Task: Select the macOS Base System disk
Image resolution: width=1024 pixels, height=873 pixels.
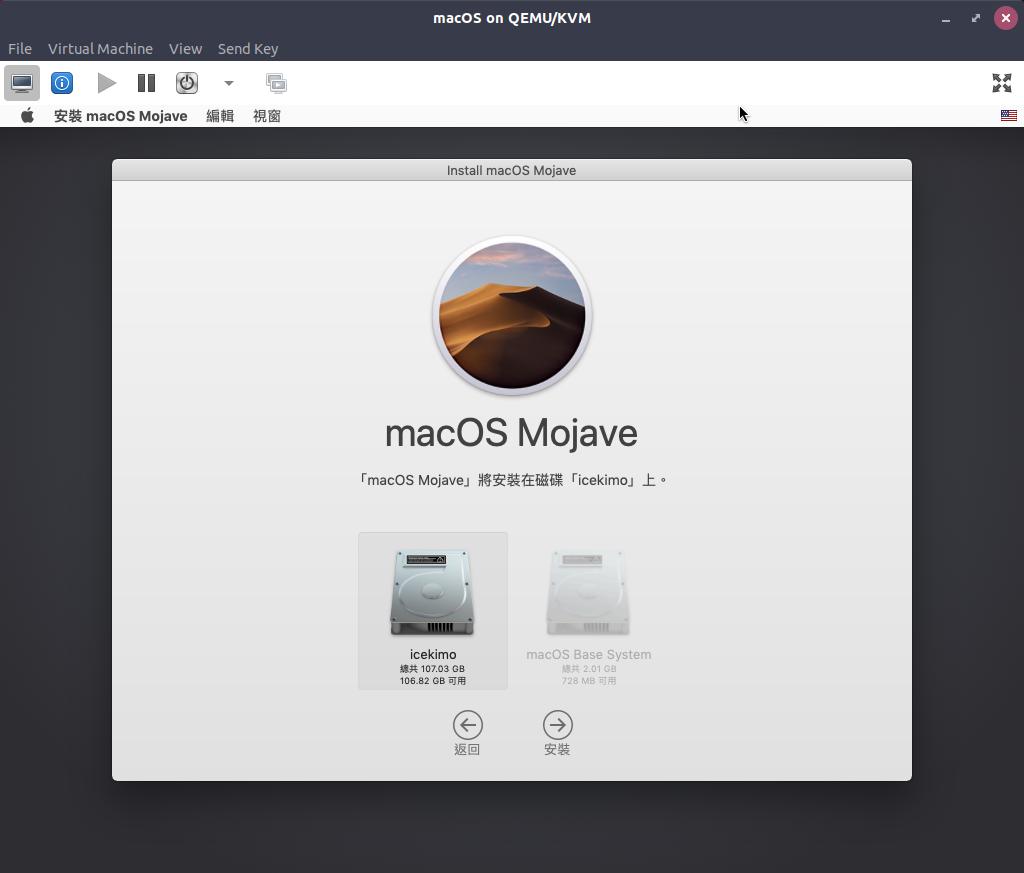Action: pyautogui.click(x=588, y=617)
